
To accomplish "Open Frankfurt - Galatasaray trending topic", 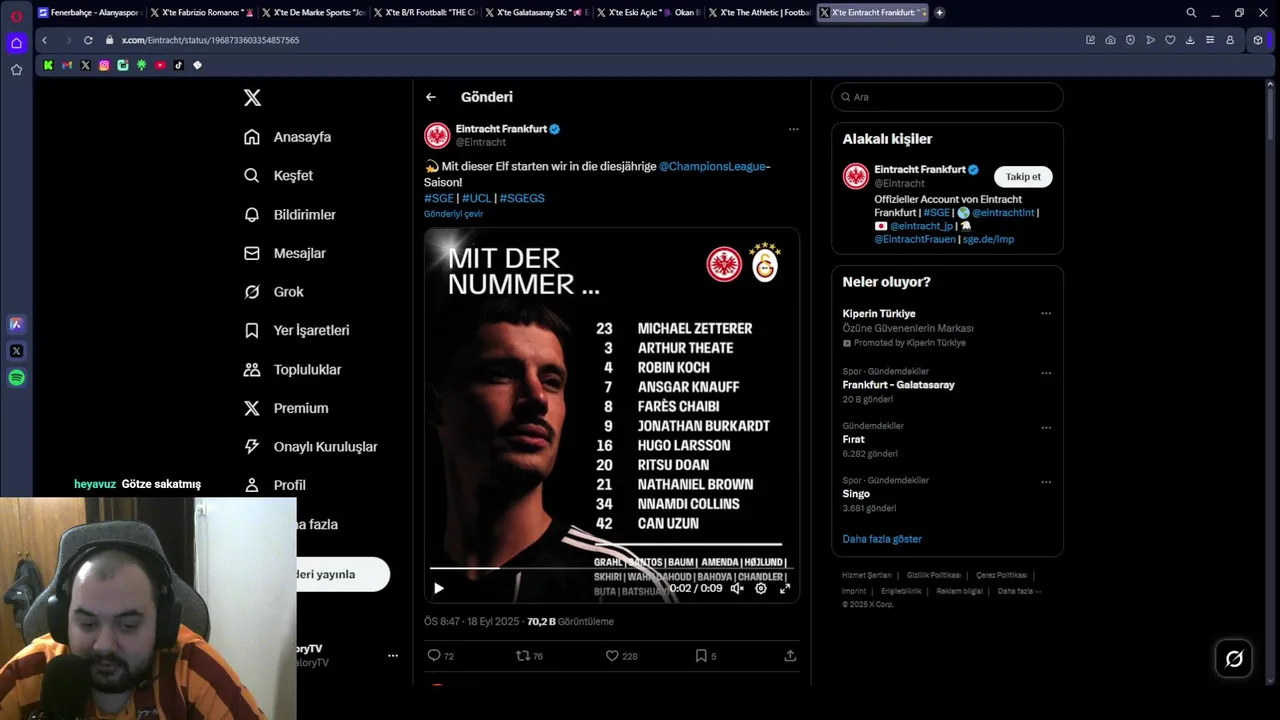I will [898, 385].
